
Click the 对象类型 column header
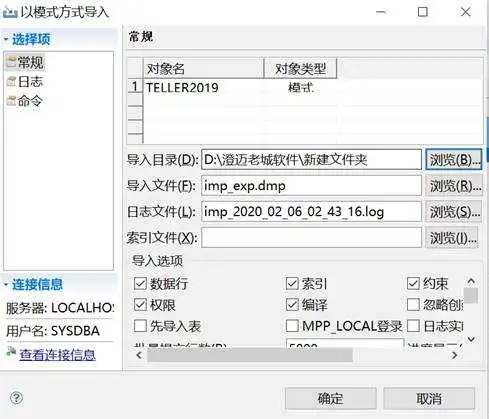[300, 68]
